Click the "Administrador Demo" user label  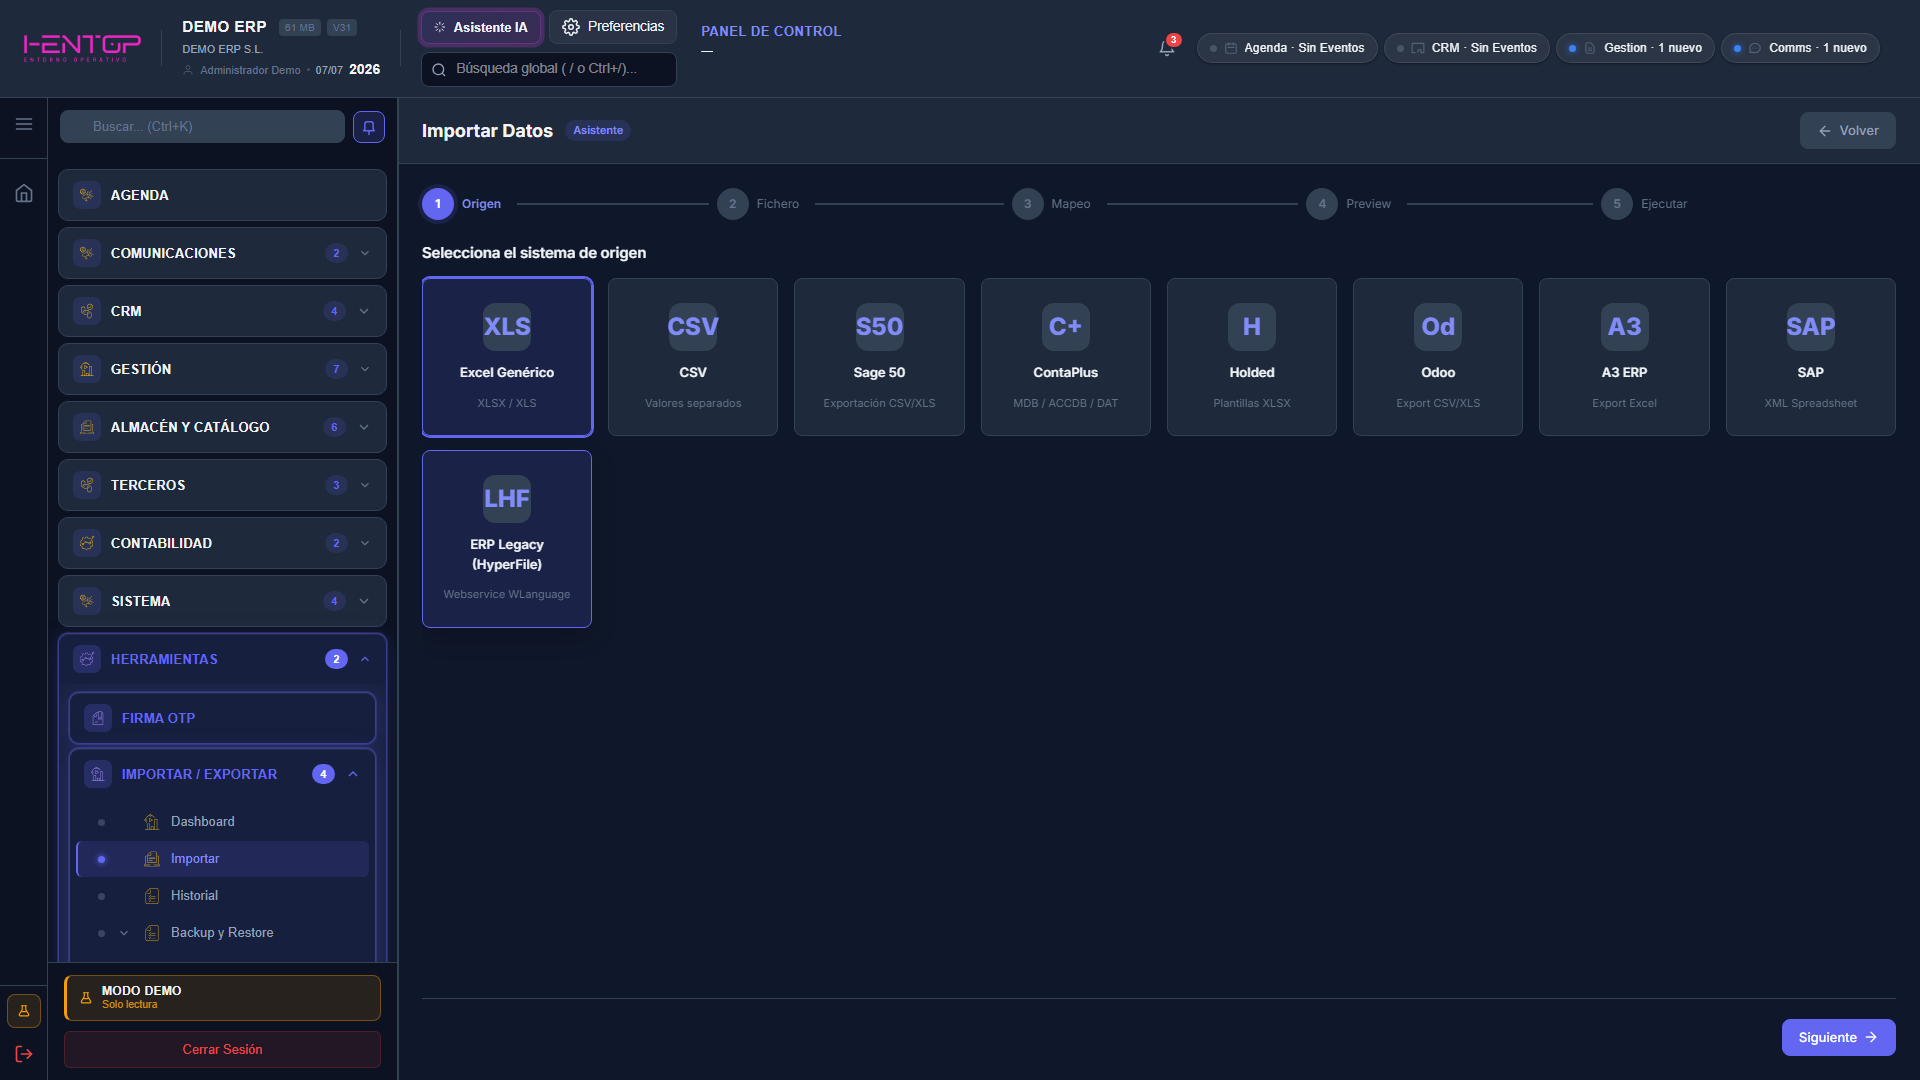click(250, 70)
